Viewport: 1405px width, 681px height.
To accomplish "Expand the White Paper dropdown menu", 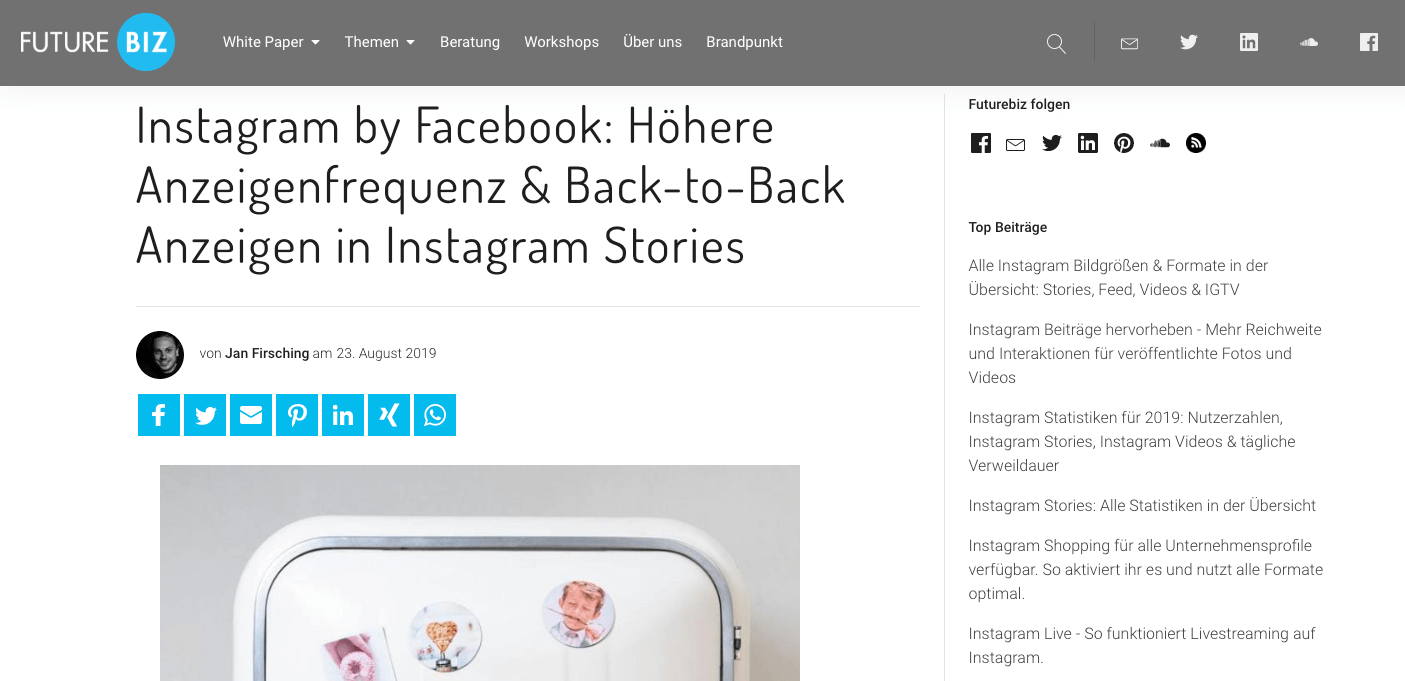I will click(x=271, y=42).
